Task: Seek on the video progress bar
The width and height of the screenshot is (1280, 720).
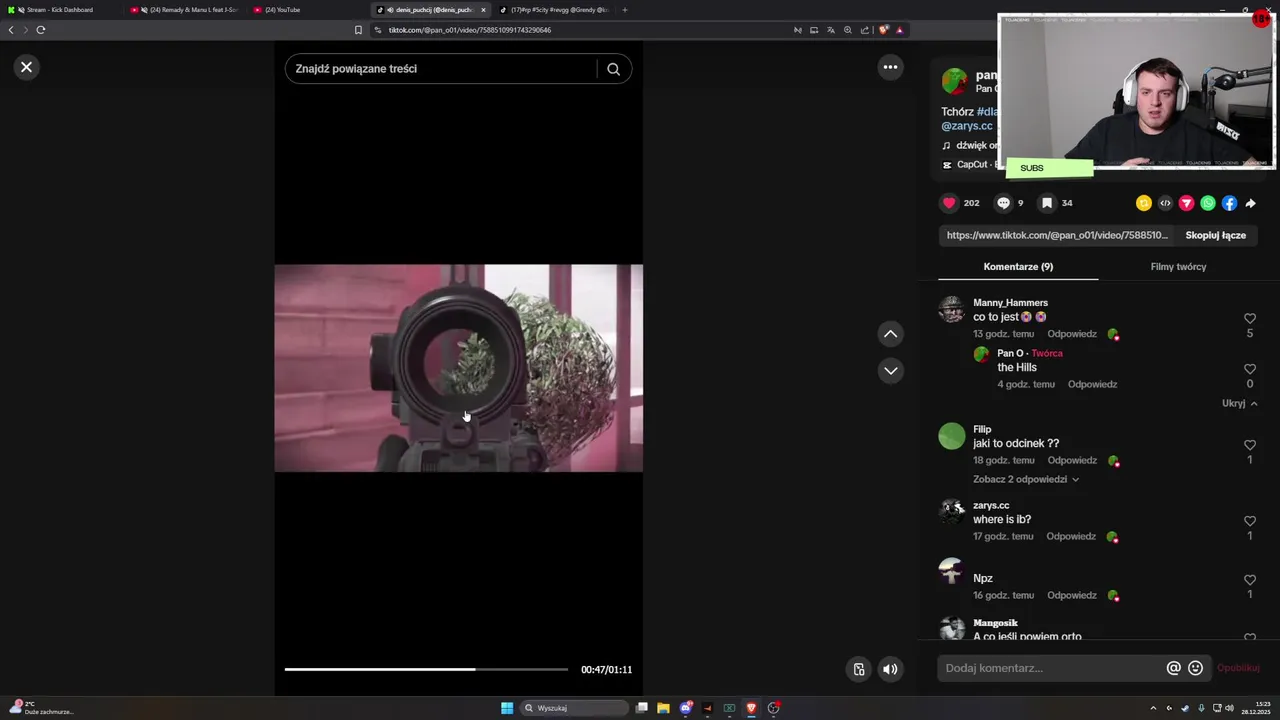Action: tap(426, 669)
